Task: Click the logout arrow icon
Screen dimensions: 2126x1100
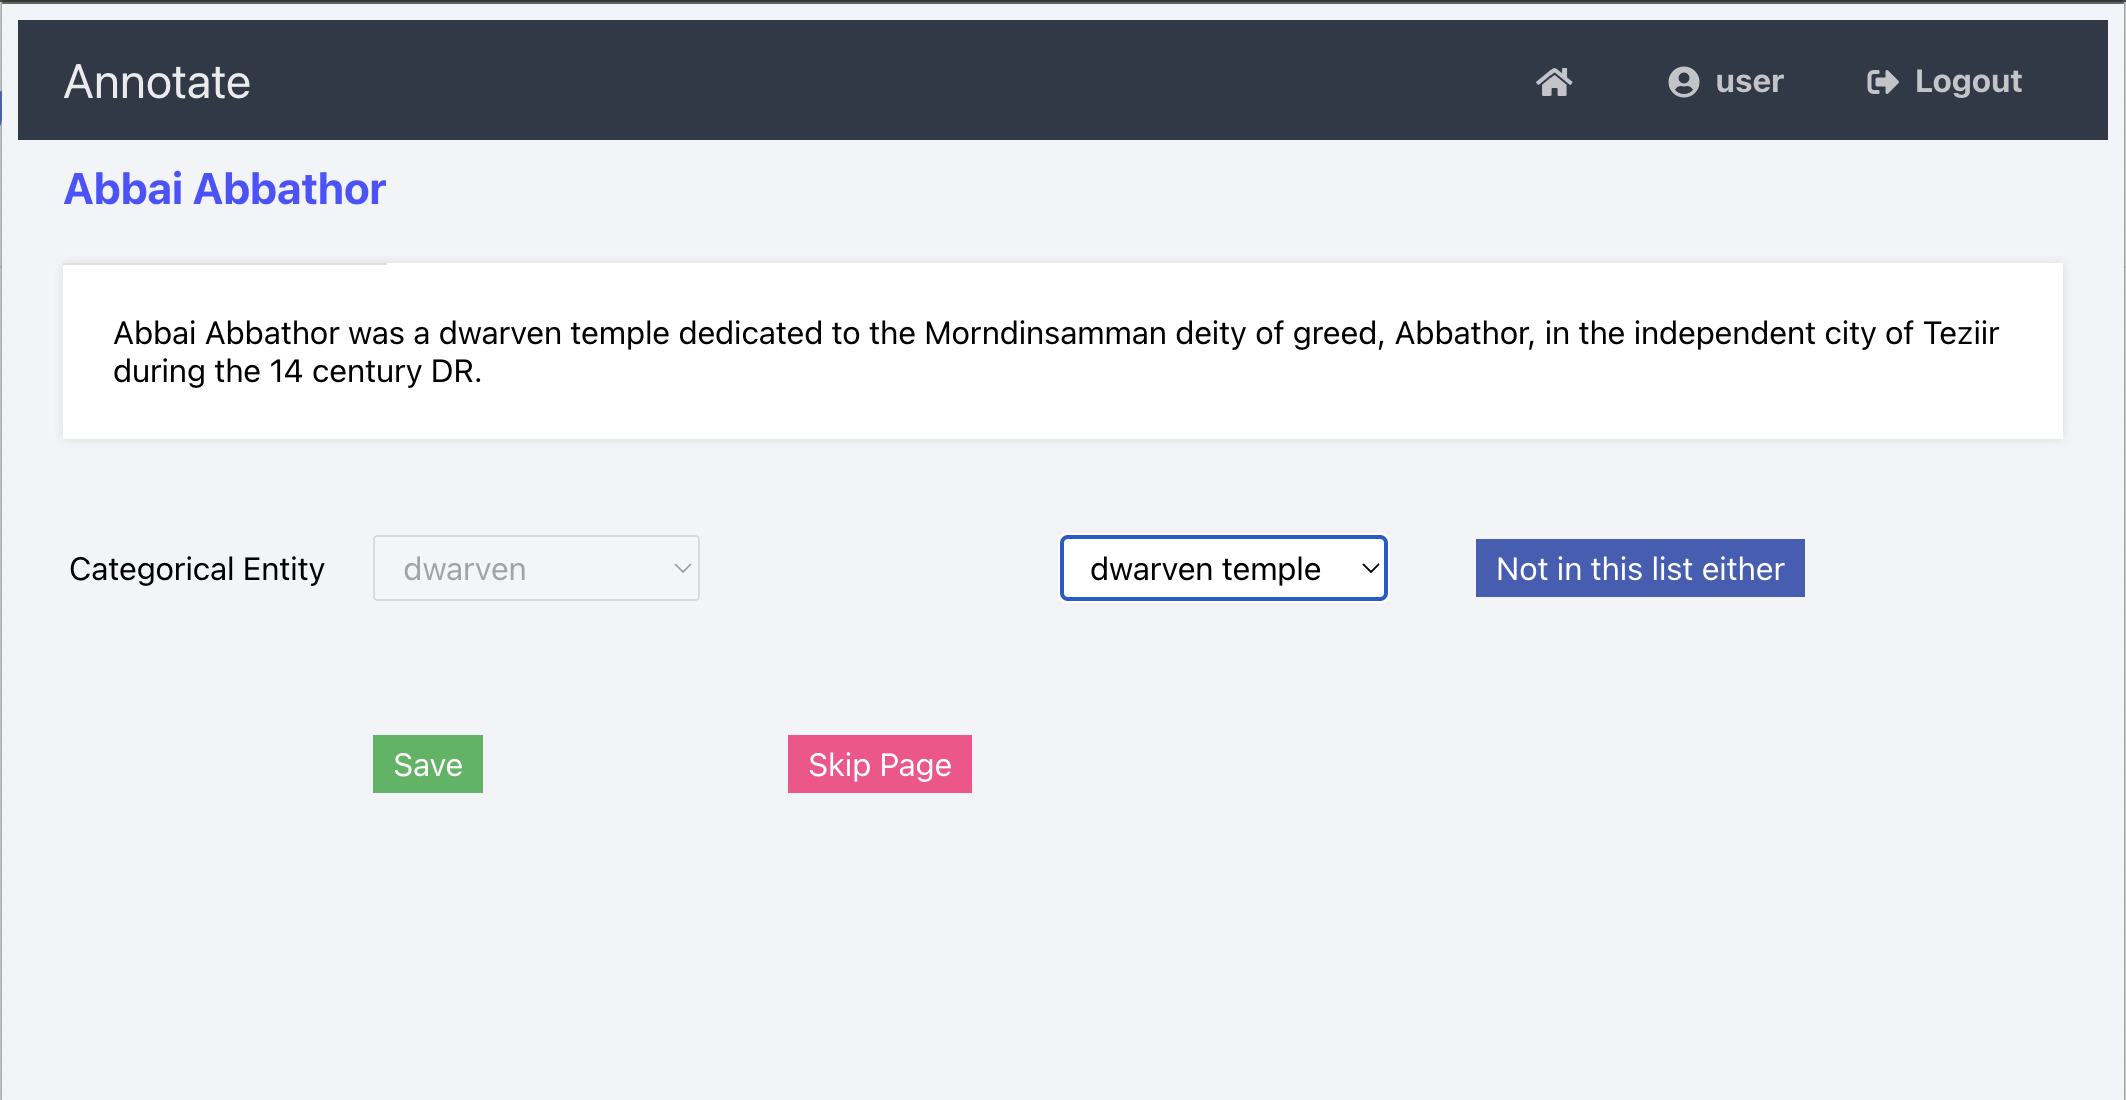Action: point(1882,82)
